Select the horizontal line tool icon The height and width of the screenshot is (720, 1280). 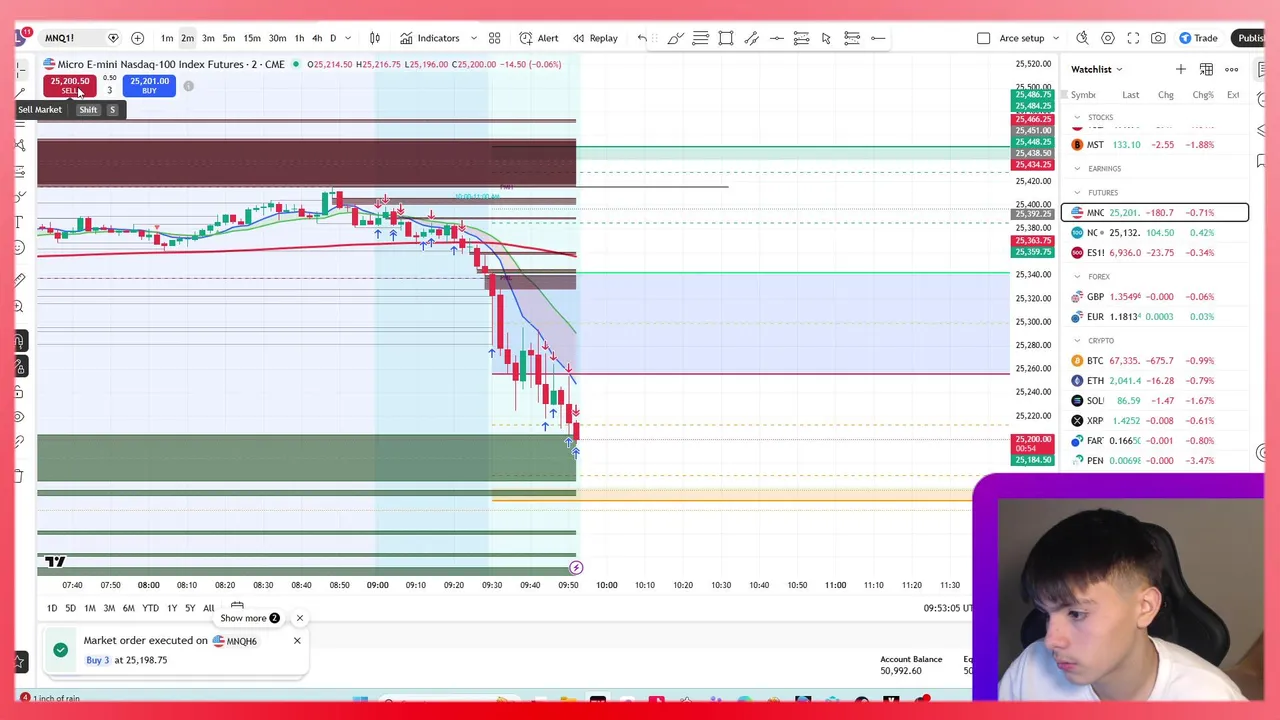(776, 38)
